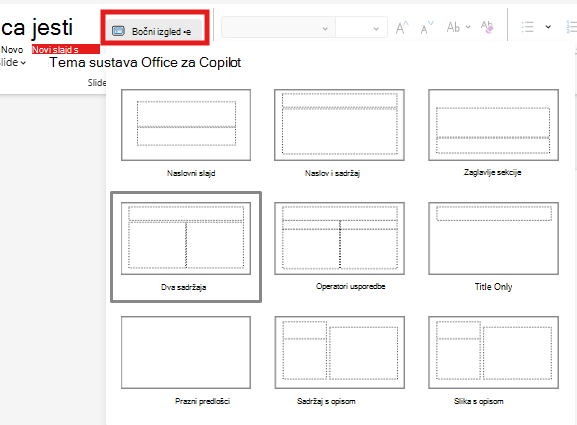
Task: Increase font size with the A-up icon
Action: [402, 28]
